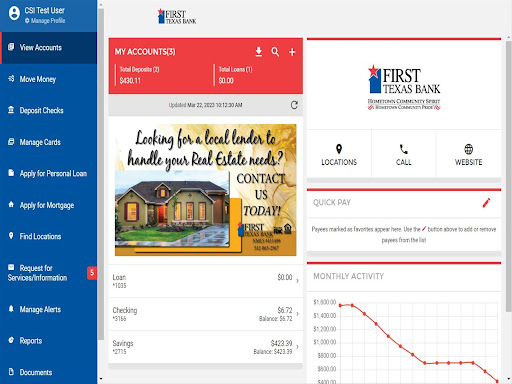Open Manage Alerts menu item
Image resolution: width=512 pixels, height=384 pixels.
click(49, 309)
